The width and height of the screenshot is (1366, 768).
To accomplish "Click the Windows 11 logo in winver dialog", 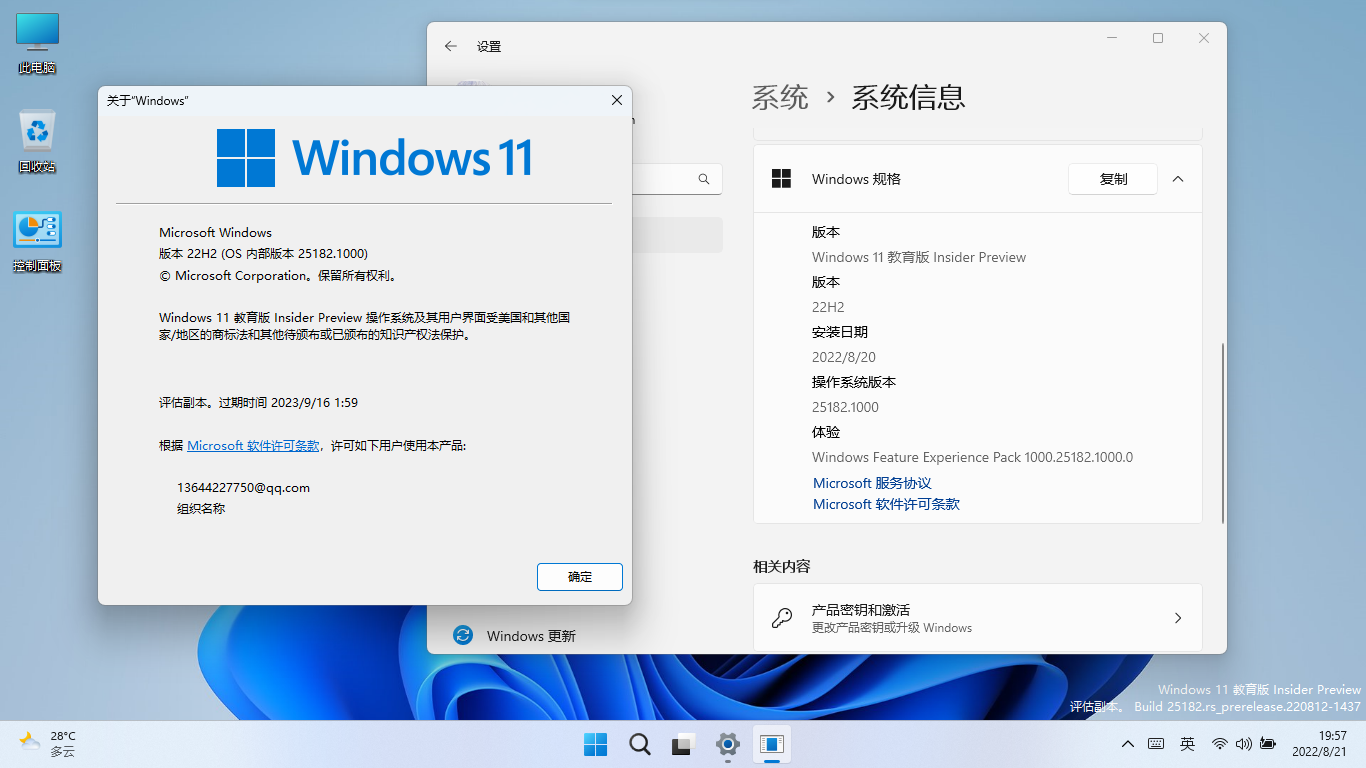I will (375, 158).
